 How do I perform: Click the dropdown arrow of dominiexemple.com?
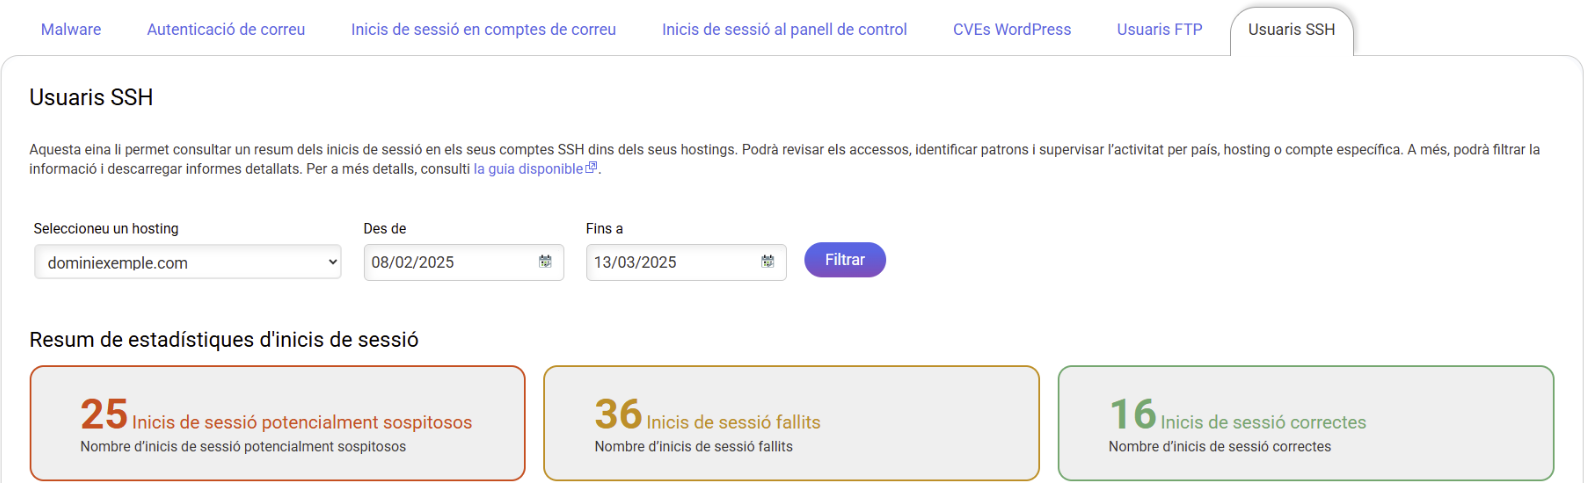332,262
